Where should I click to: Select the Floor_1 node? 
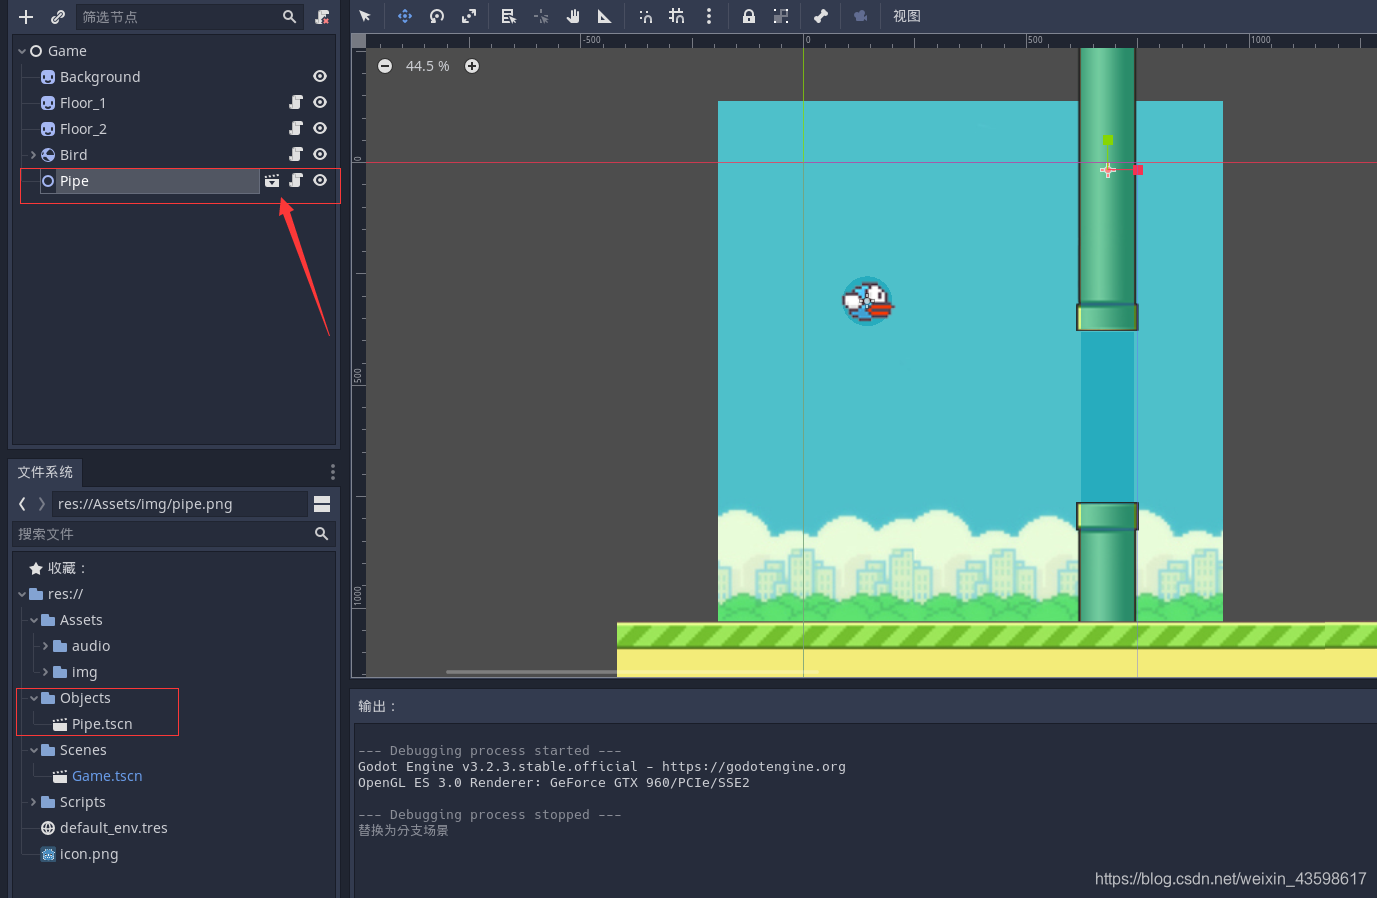pyautogui.click(x=83, y=103)
